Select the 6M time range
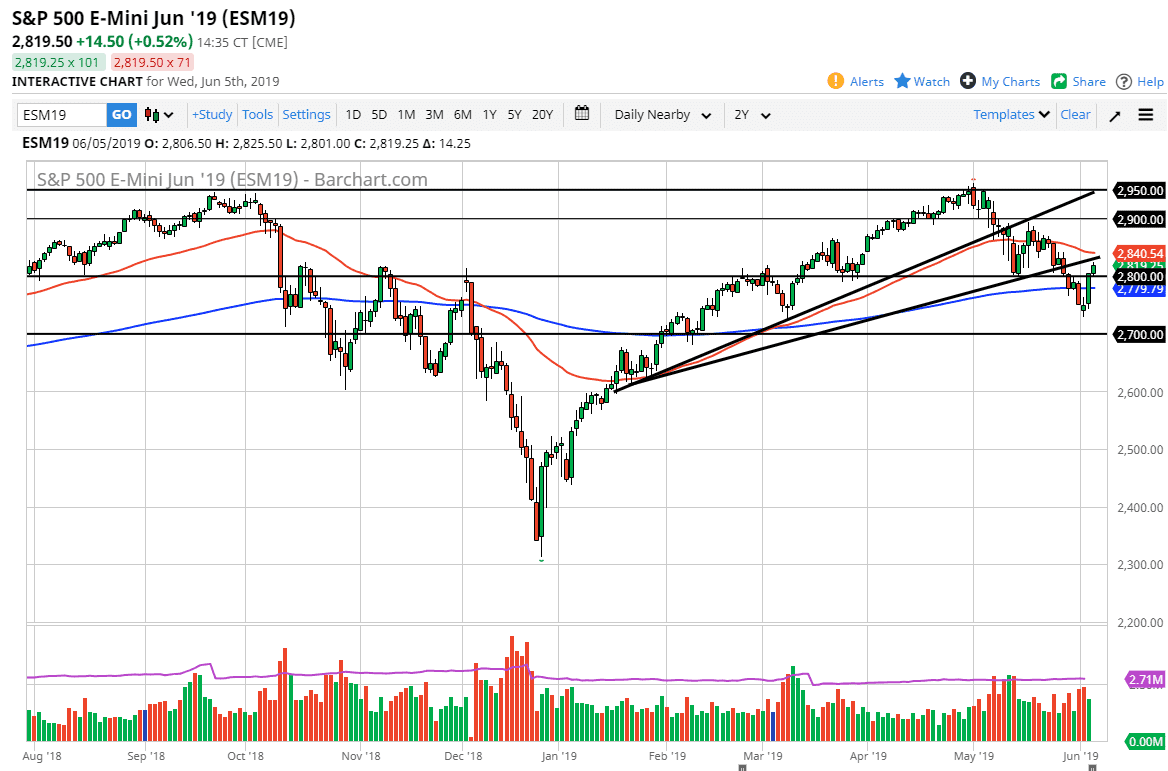The width and height of the screenshot is (1168, 771). (x=462, y=115)
